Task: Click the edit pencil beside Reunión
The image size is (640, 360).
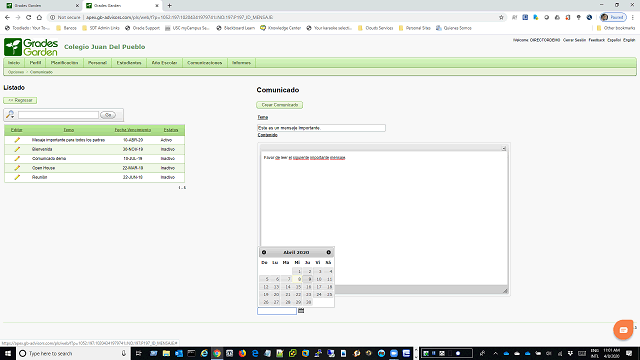Action: click(17, 178)
